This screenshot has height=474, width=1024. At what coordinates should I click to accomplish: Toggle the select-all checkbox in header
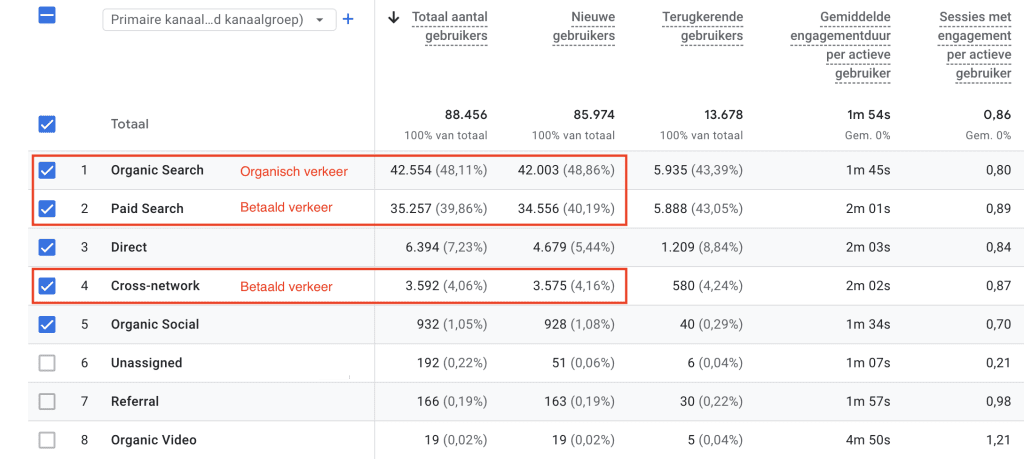(46, 15)
